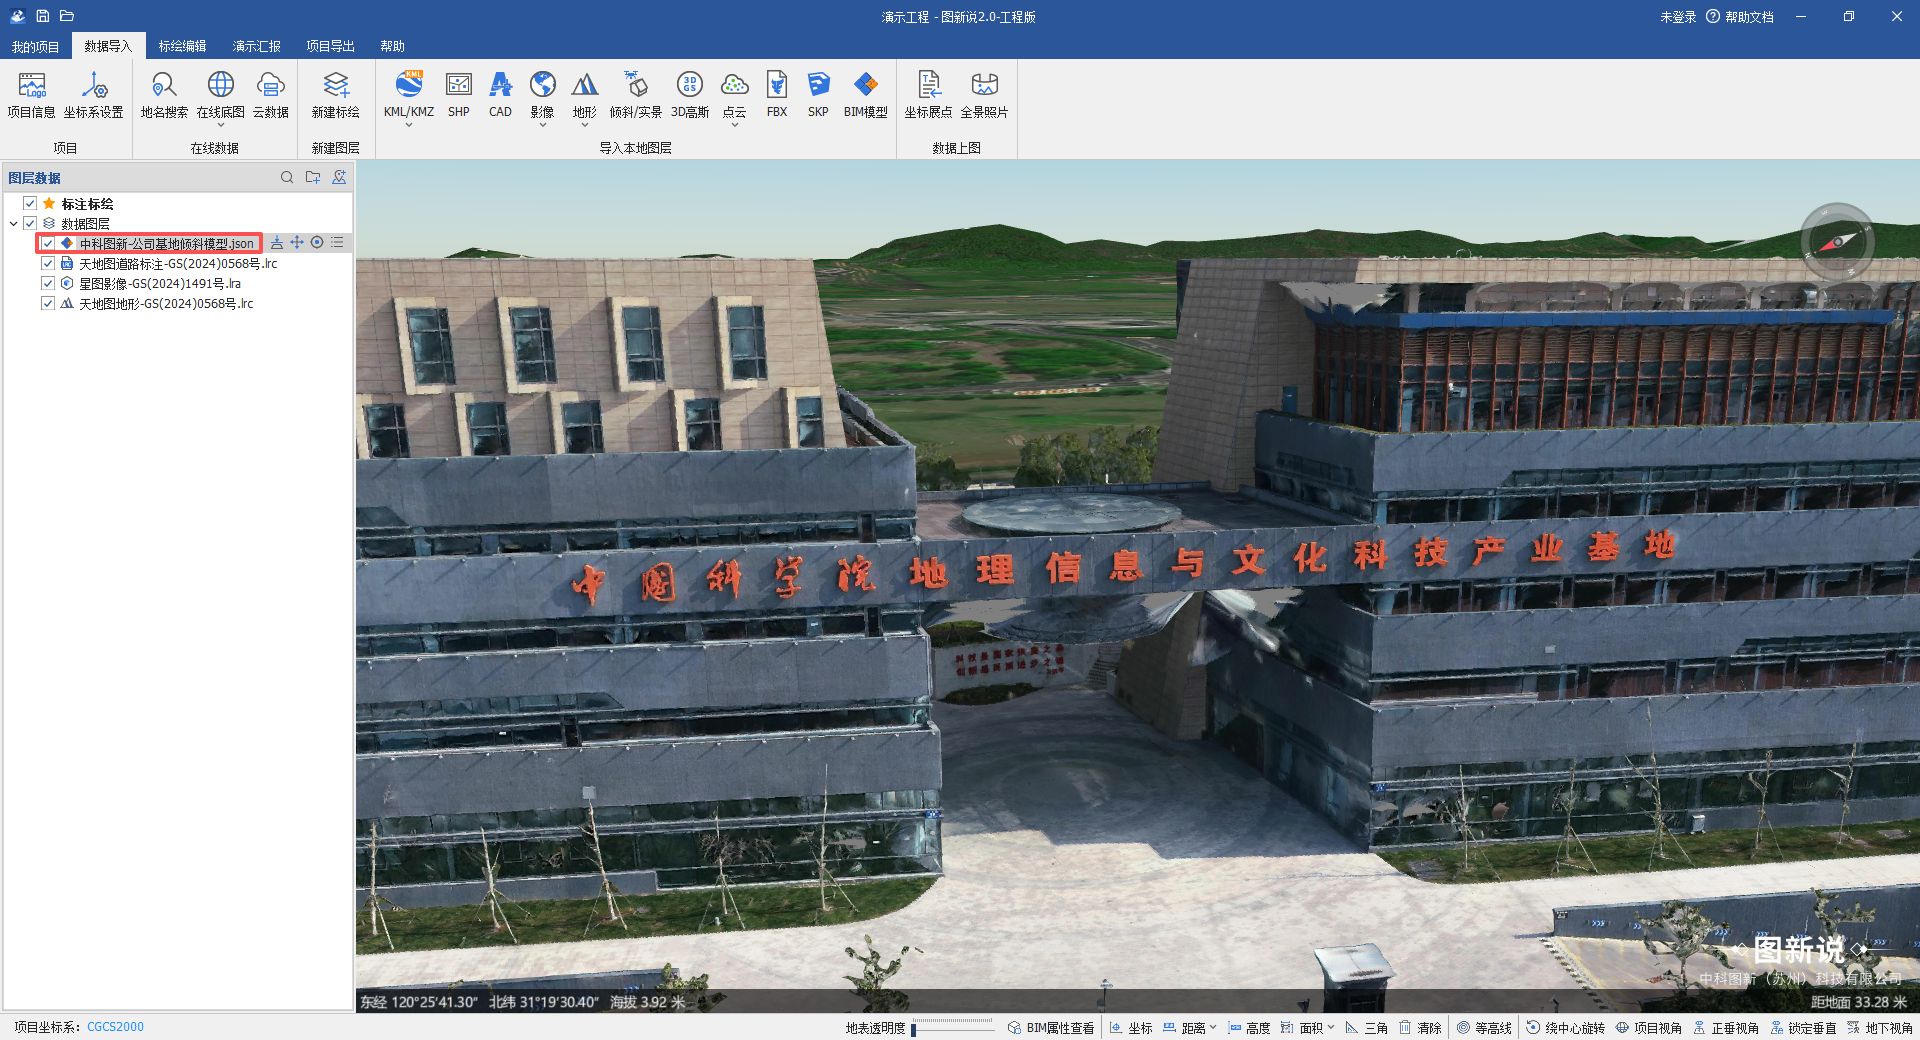This screenshot has height=1040, width=1920.
Task: Click the save icon in the title bar
Action: pos(43,16)
